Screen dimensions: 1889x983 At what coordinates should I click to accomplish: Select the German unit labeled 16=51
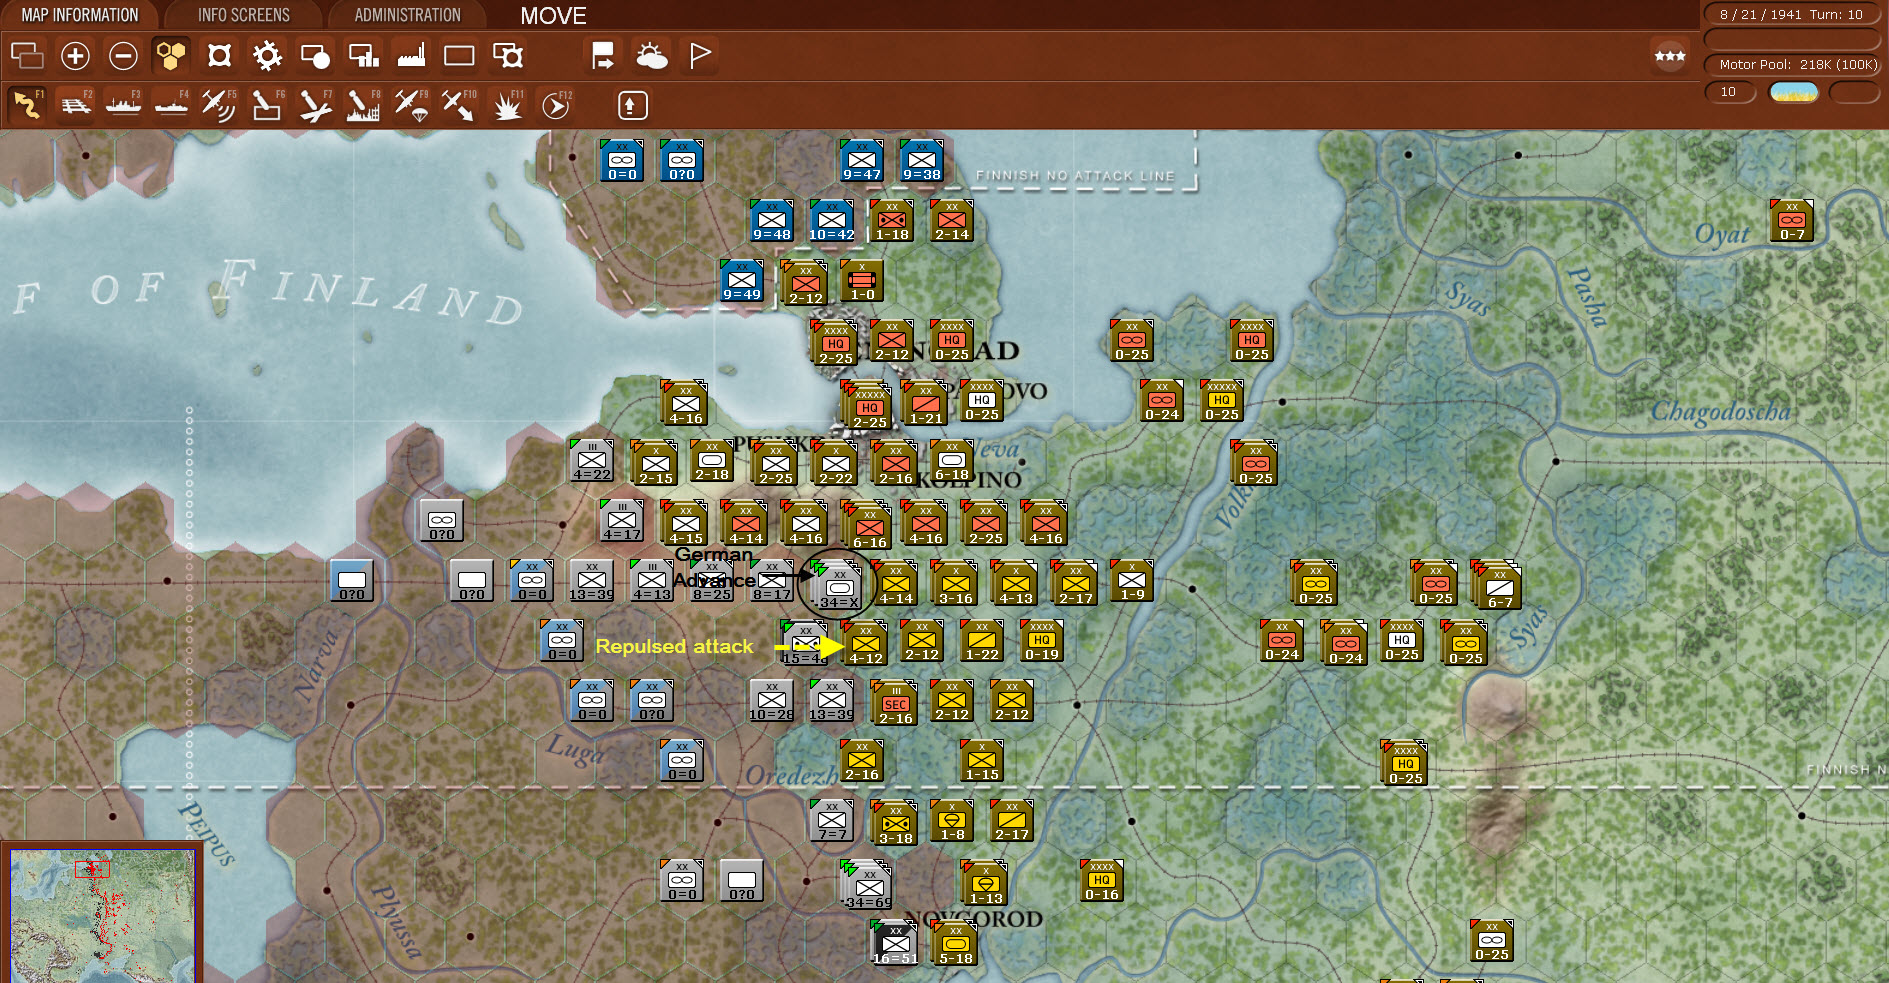895,943
